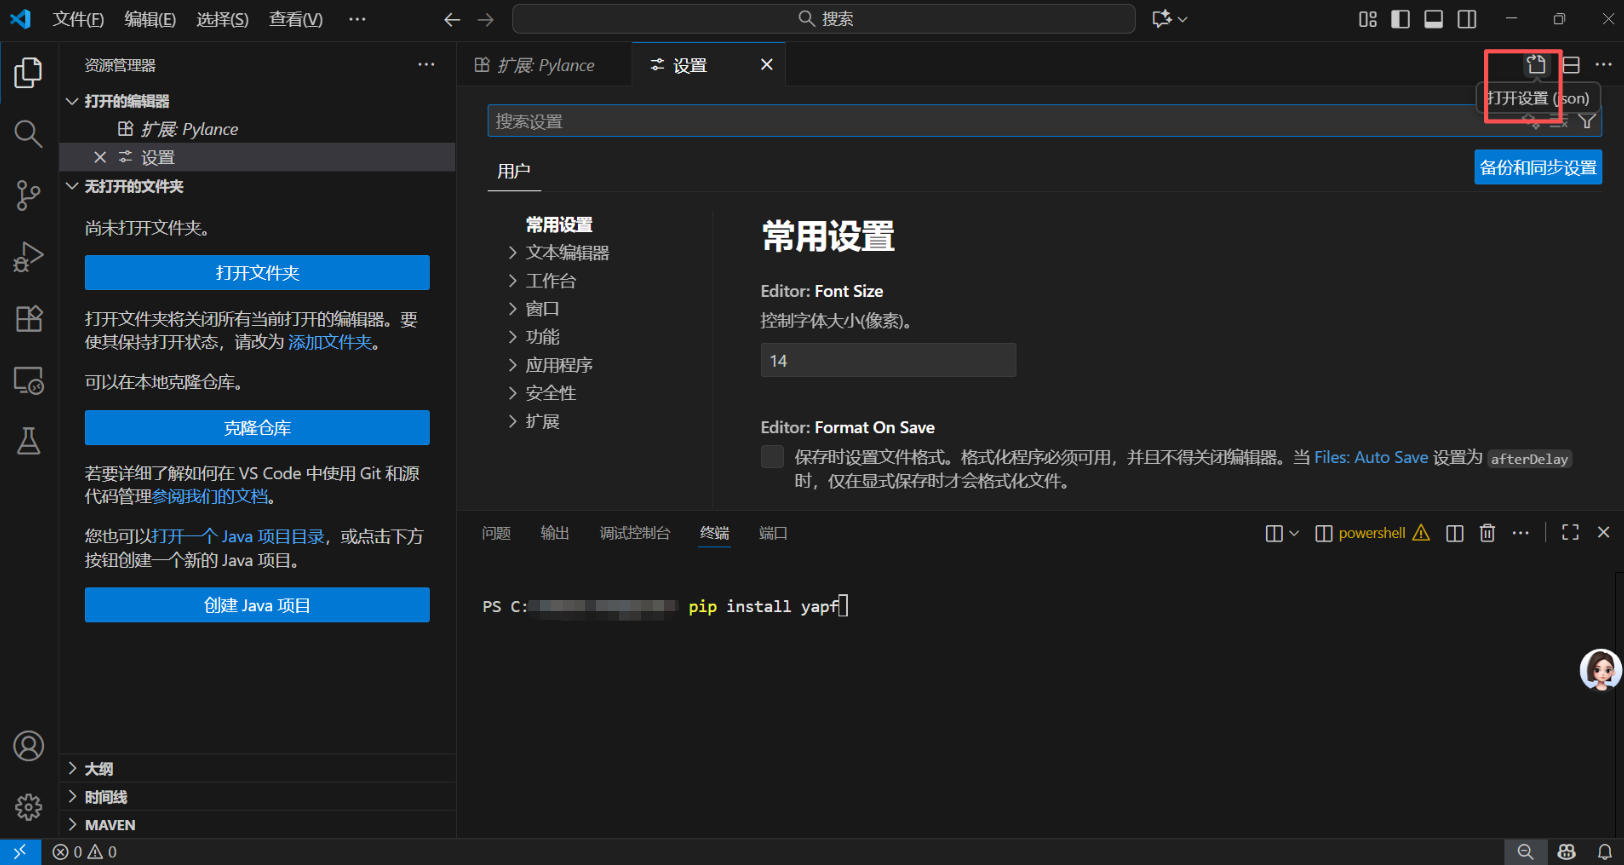
Task: Expand the 功能 settings category
Action: [x=542, y=337]
